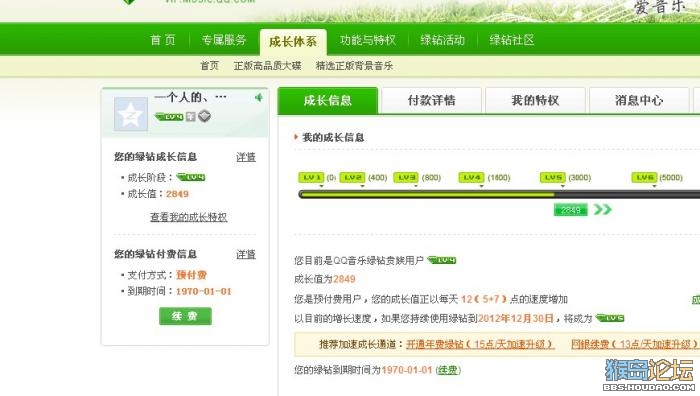
Task: Click the 我的成长信息 section heading
Action: [333, 138]
